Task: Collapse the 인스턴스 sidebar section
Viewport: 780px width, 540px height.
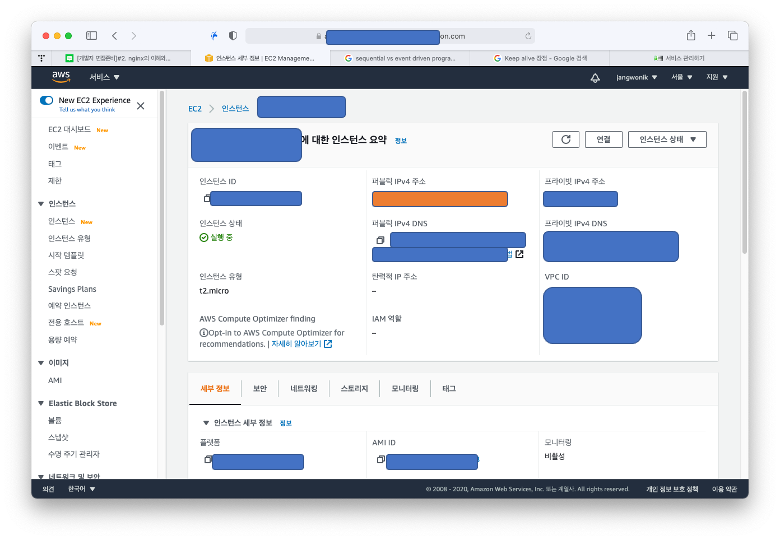Action: 41,204
